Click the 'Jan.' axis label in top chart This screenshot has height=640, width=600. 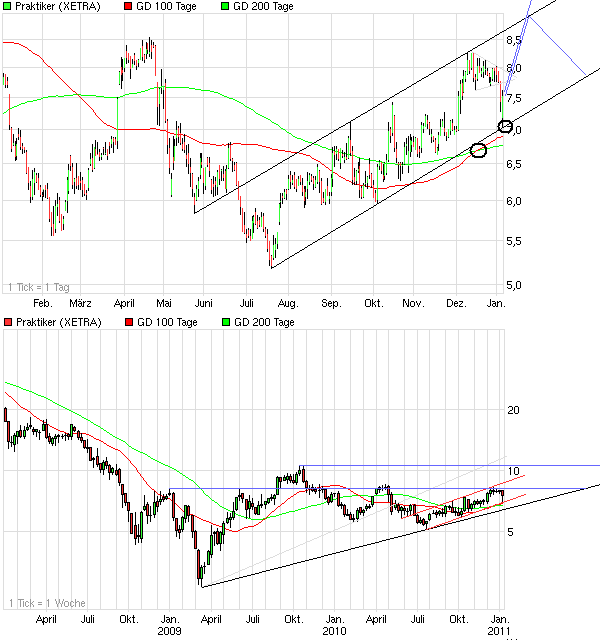(496, 303)
